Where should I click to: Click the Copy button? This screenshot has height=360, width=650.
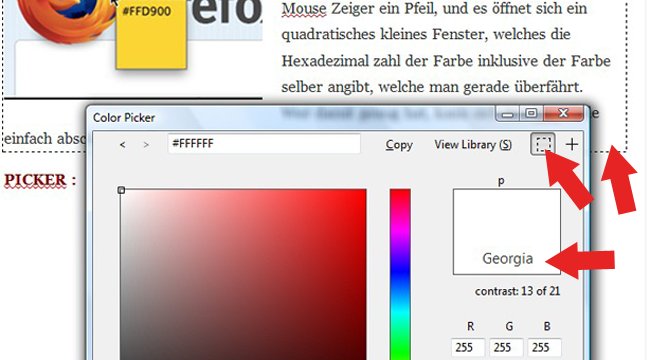tap(399, 145)
